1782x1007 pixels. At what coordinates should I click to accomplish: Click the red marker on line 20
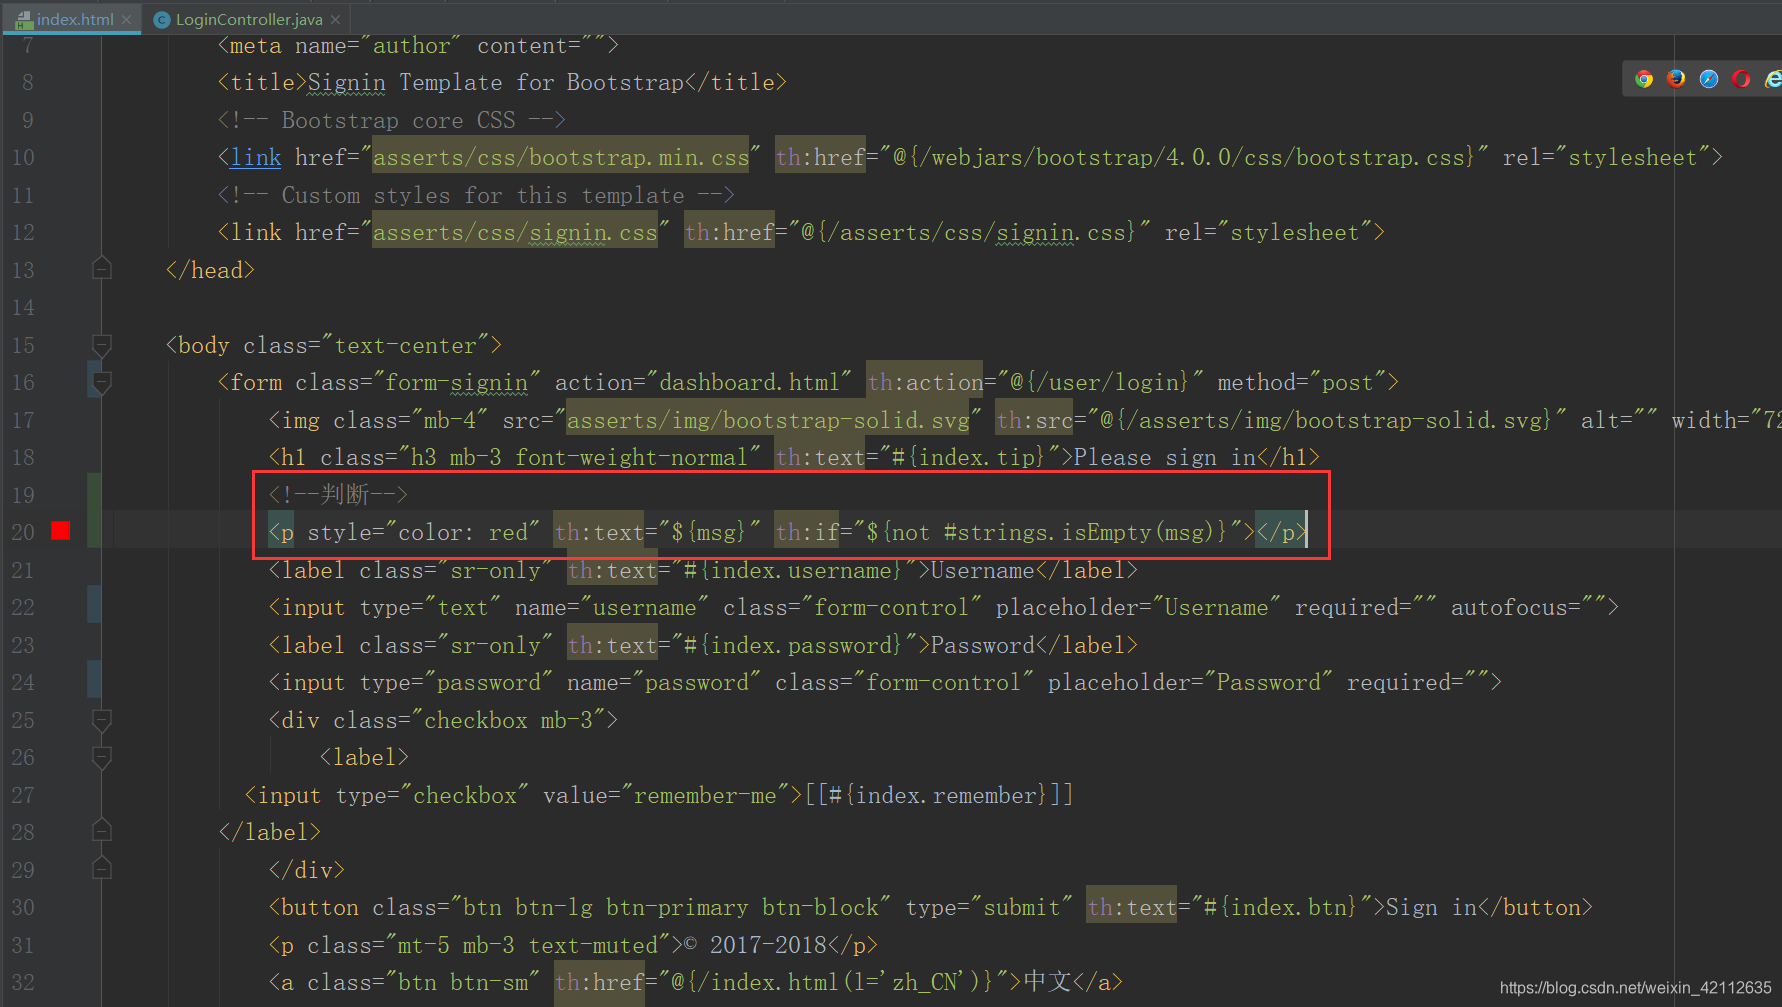(61, 531)
